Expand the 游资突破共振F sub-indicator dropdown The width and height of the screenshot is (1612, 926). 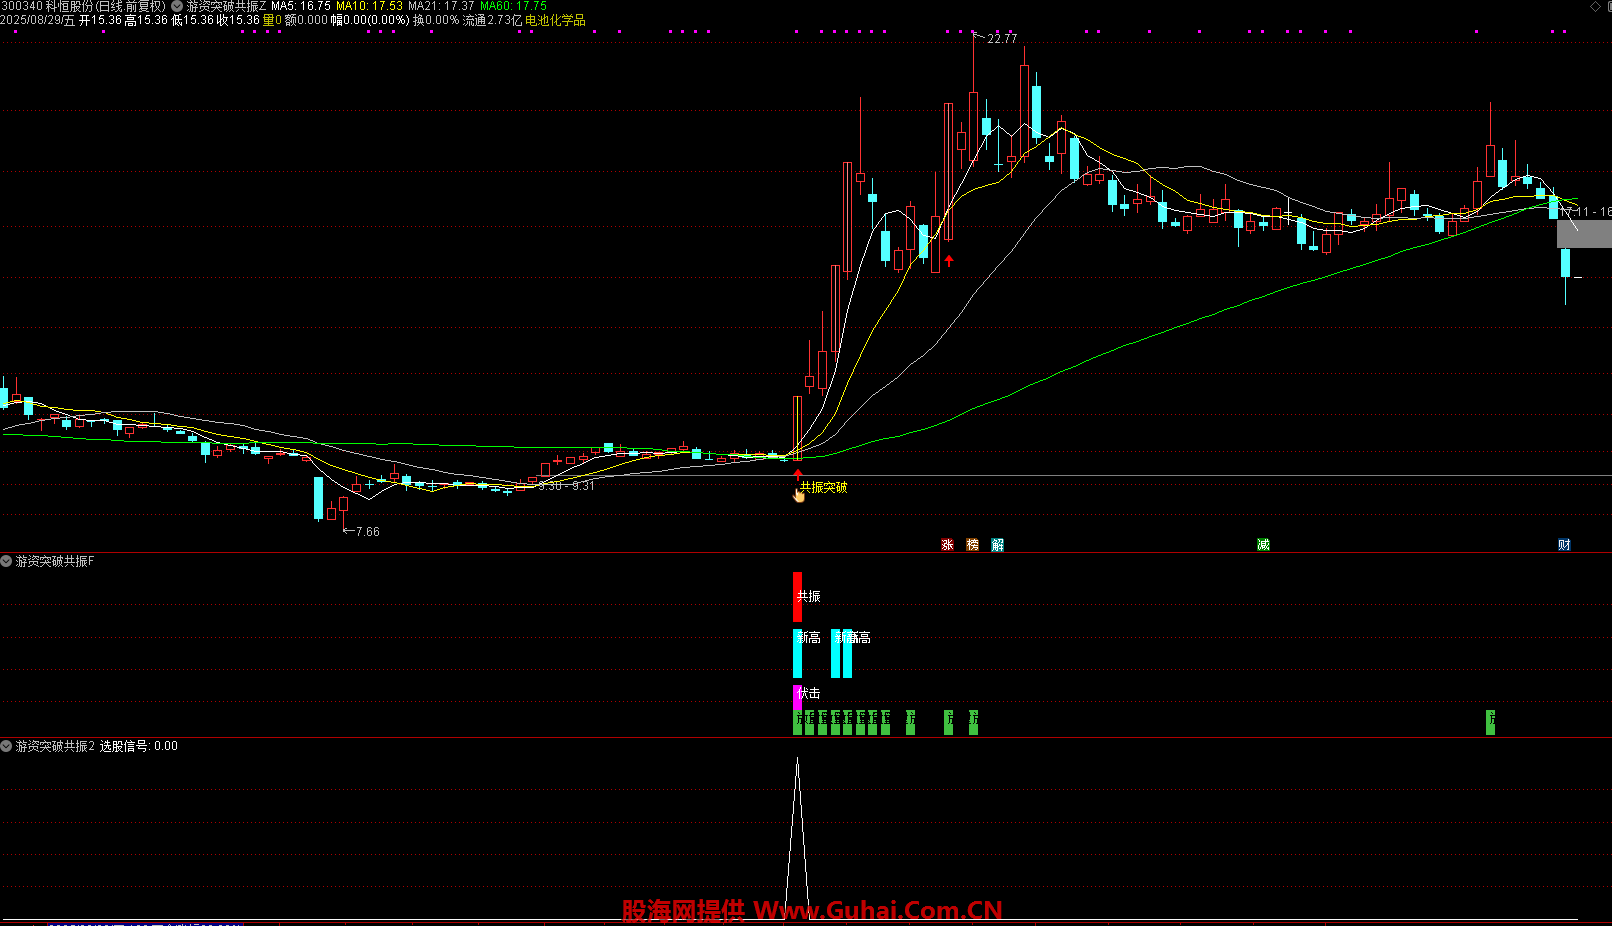[7, 561]
